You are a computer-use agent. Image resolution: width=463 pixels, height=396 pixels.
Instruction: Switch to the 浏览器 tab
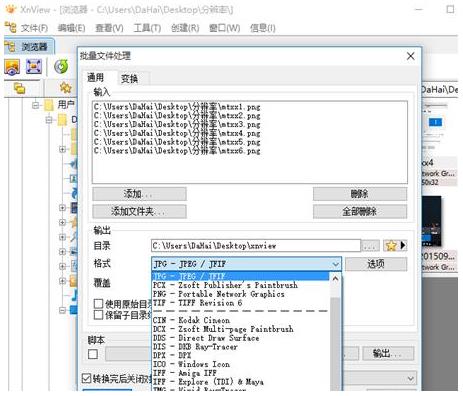click(29, 46)
